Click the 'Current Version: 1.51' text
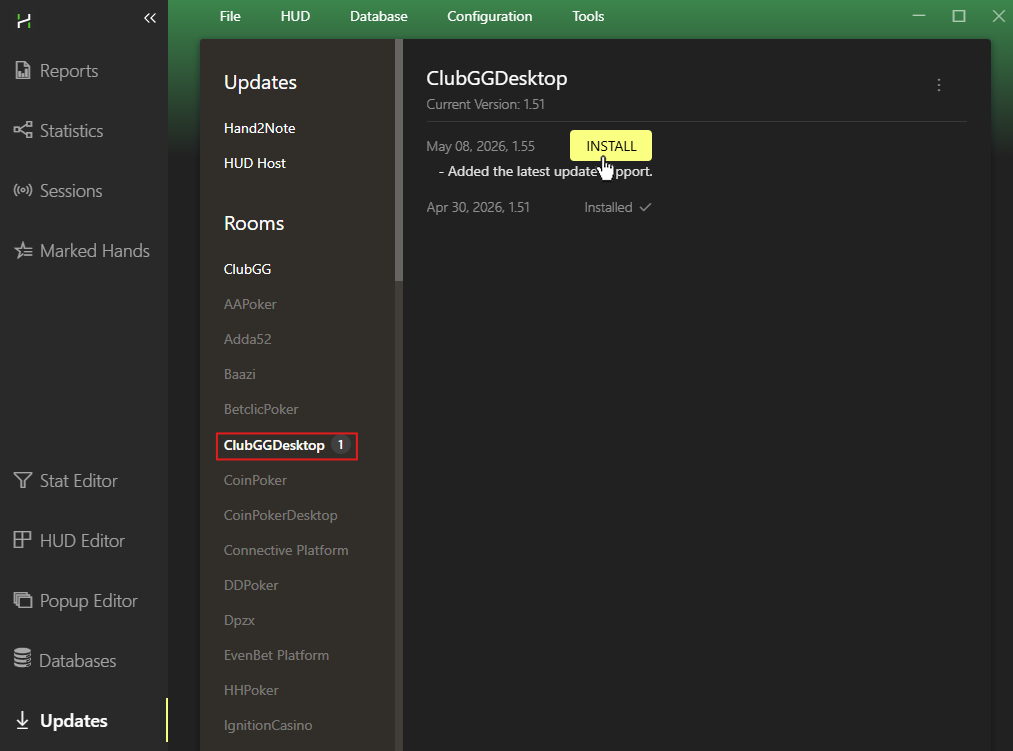1013x751 pixels. [x=485, y=104]
